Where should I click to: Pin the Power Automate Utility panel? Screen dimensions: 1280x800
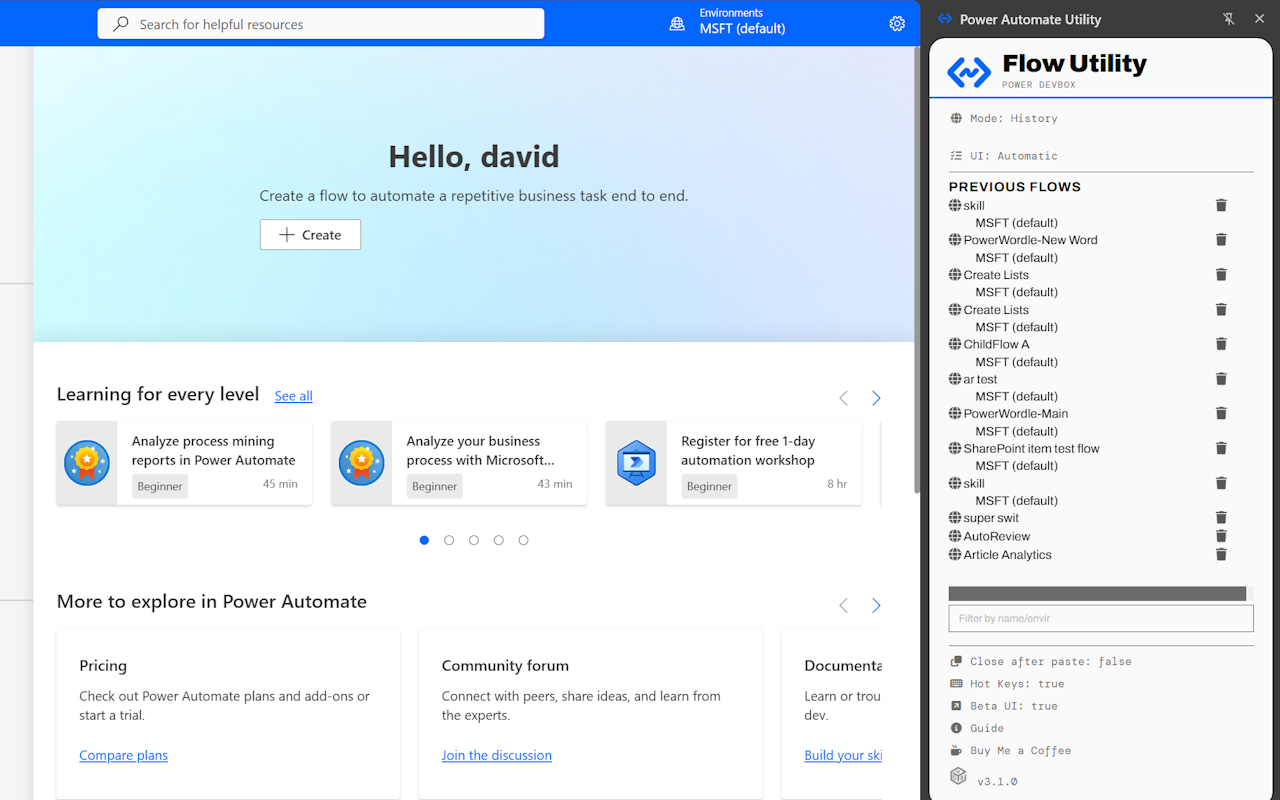(x=1229, y=19)
